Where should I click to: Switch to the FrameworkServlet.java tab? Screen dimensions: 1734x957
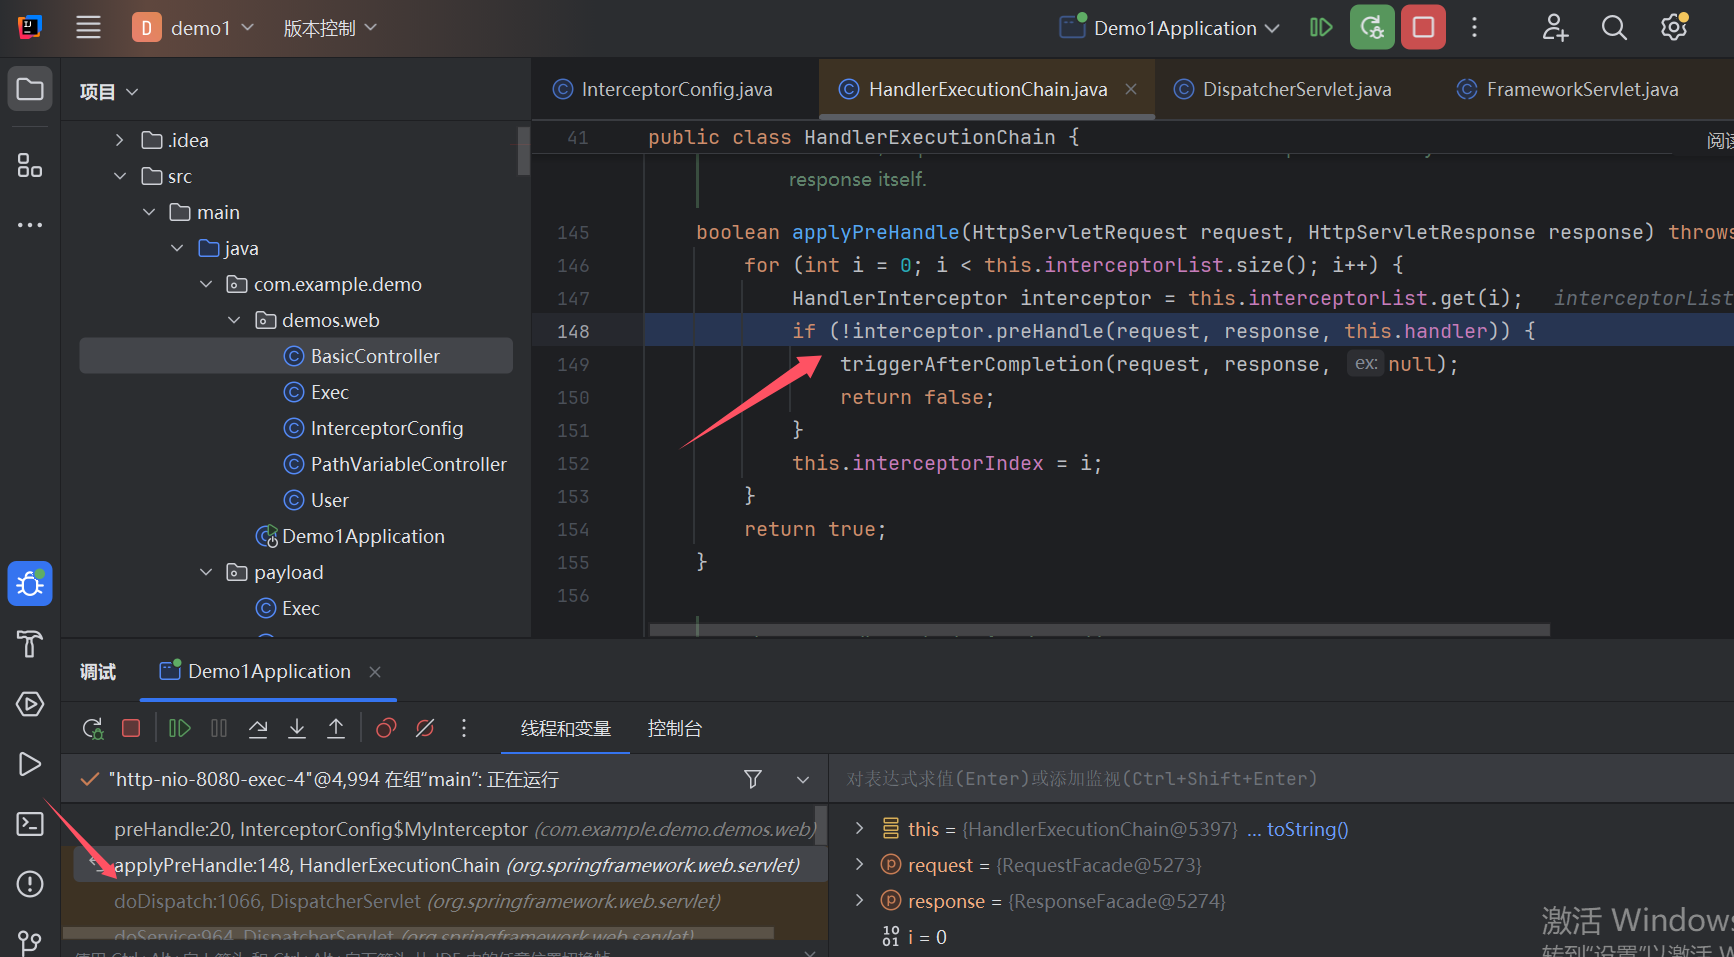[x=1568, y=89]
